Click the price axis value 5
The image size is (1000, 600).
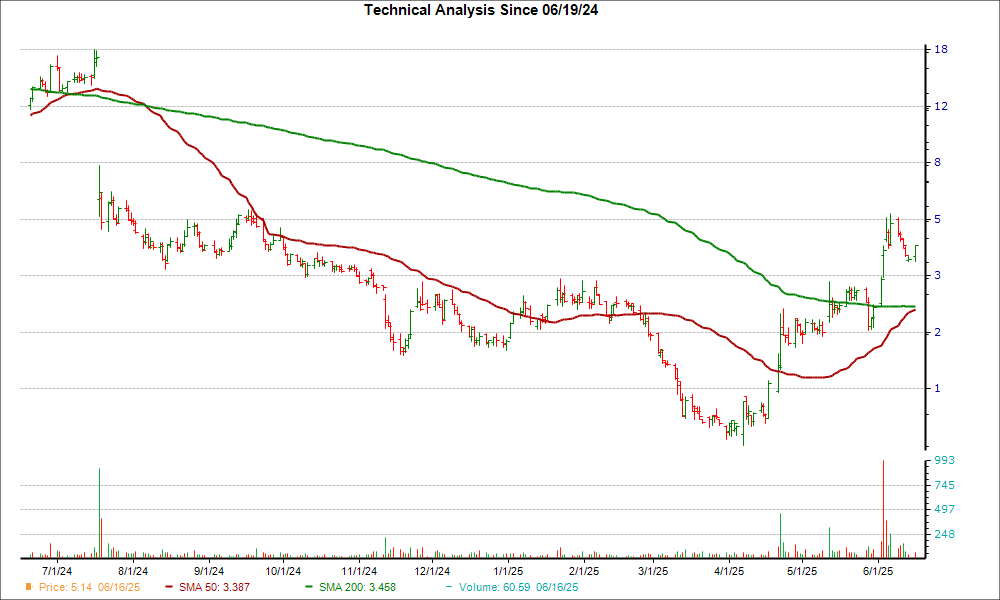(x=938, y=219)
